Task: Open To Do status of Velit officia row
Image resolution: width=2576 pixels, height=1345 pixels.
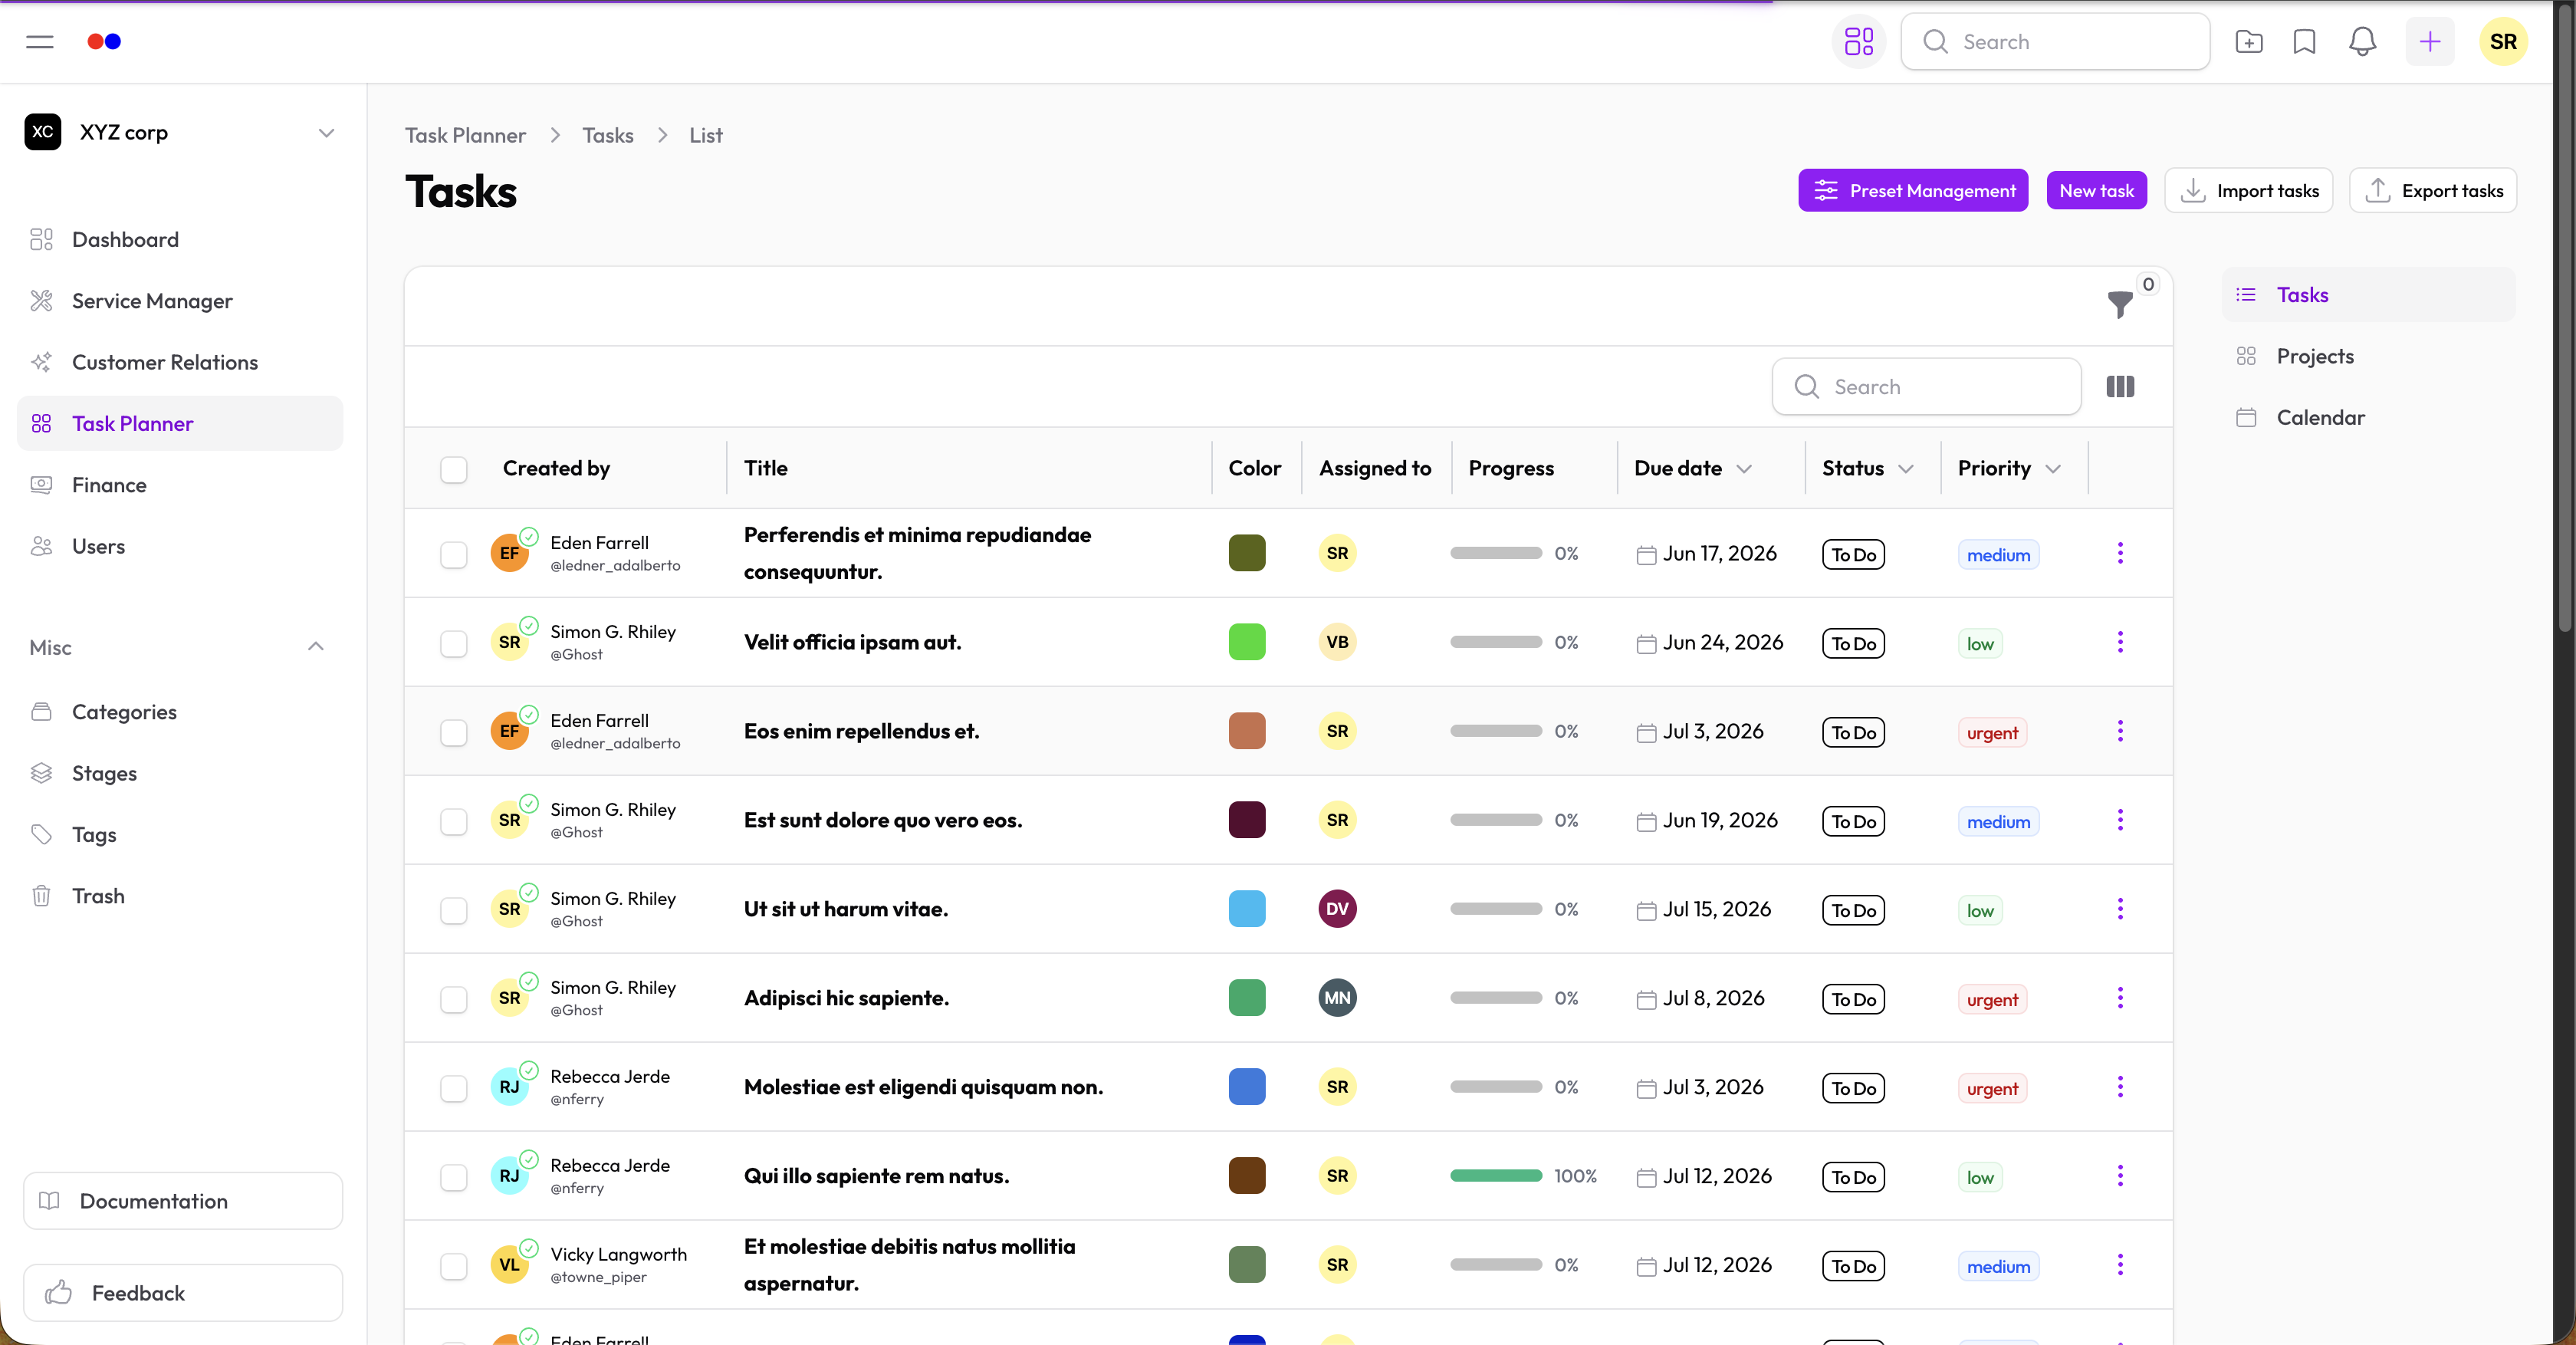Action: click(1853, 644)
